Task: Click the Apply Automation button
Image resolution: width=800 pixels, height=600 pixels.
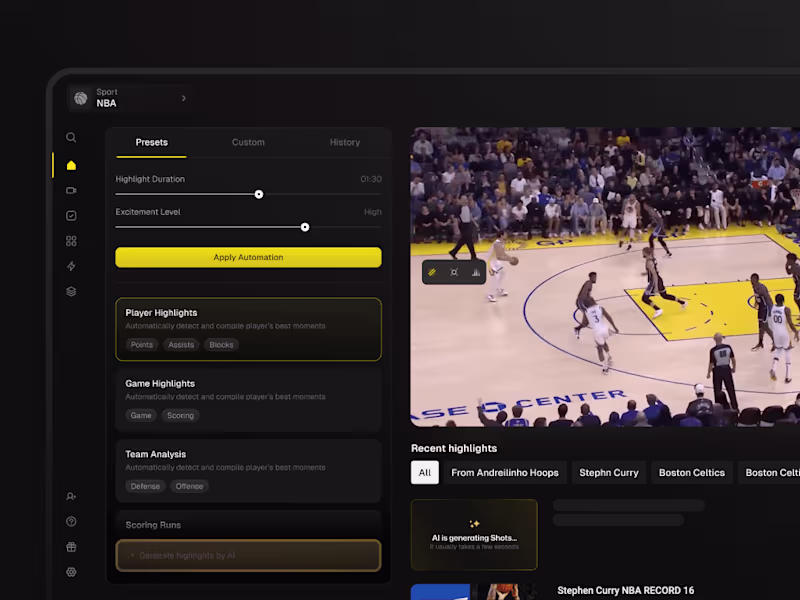Action: (x=248, y=257)
